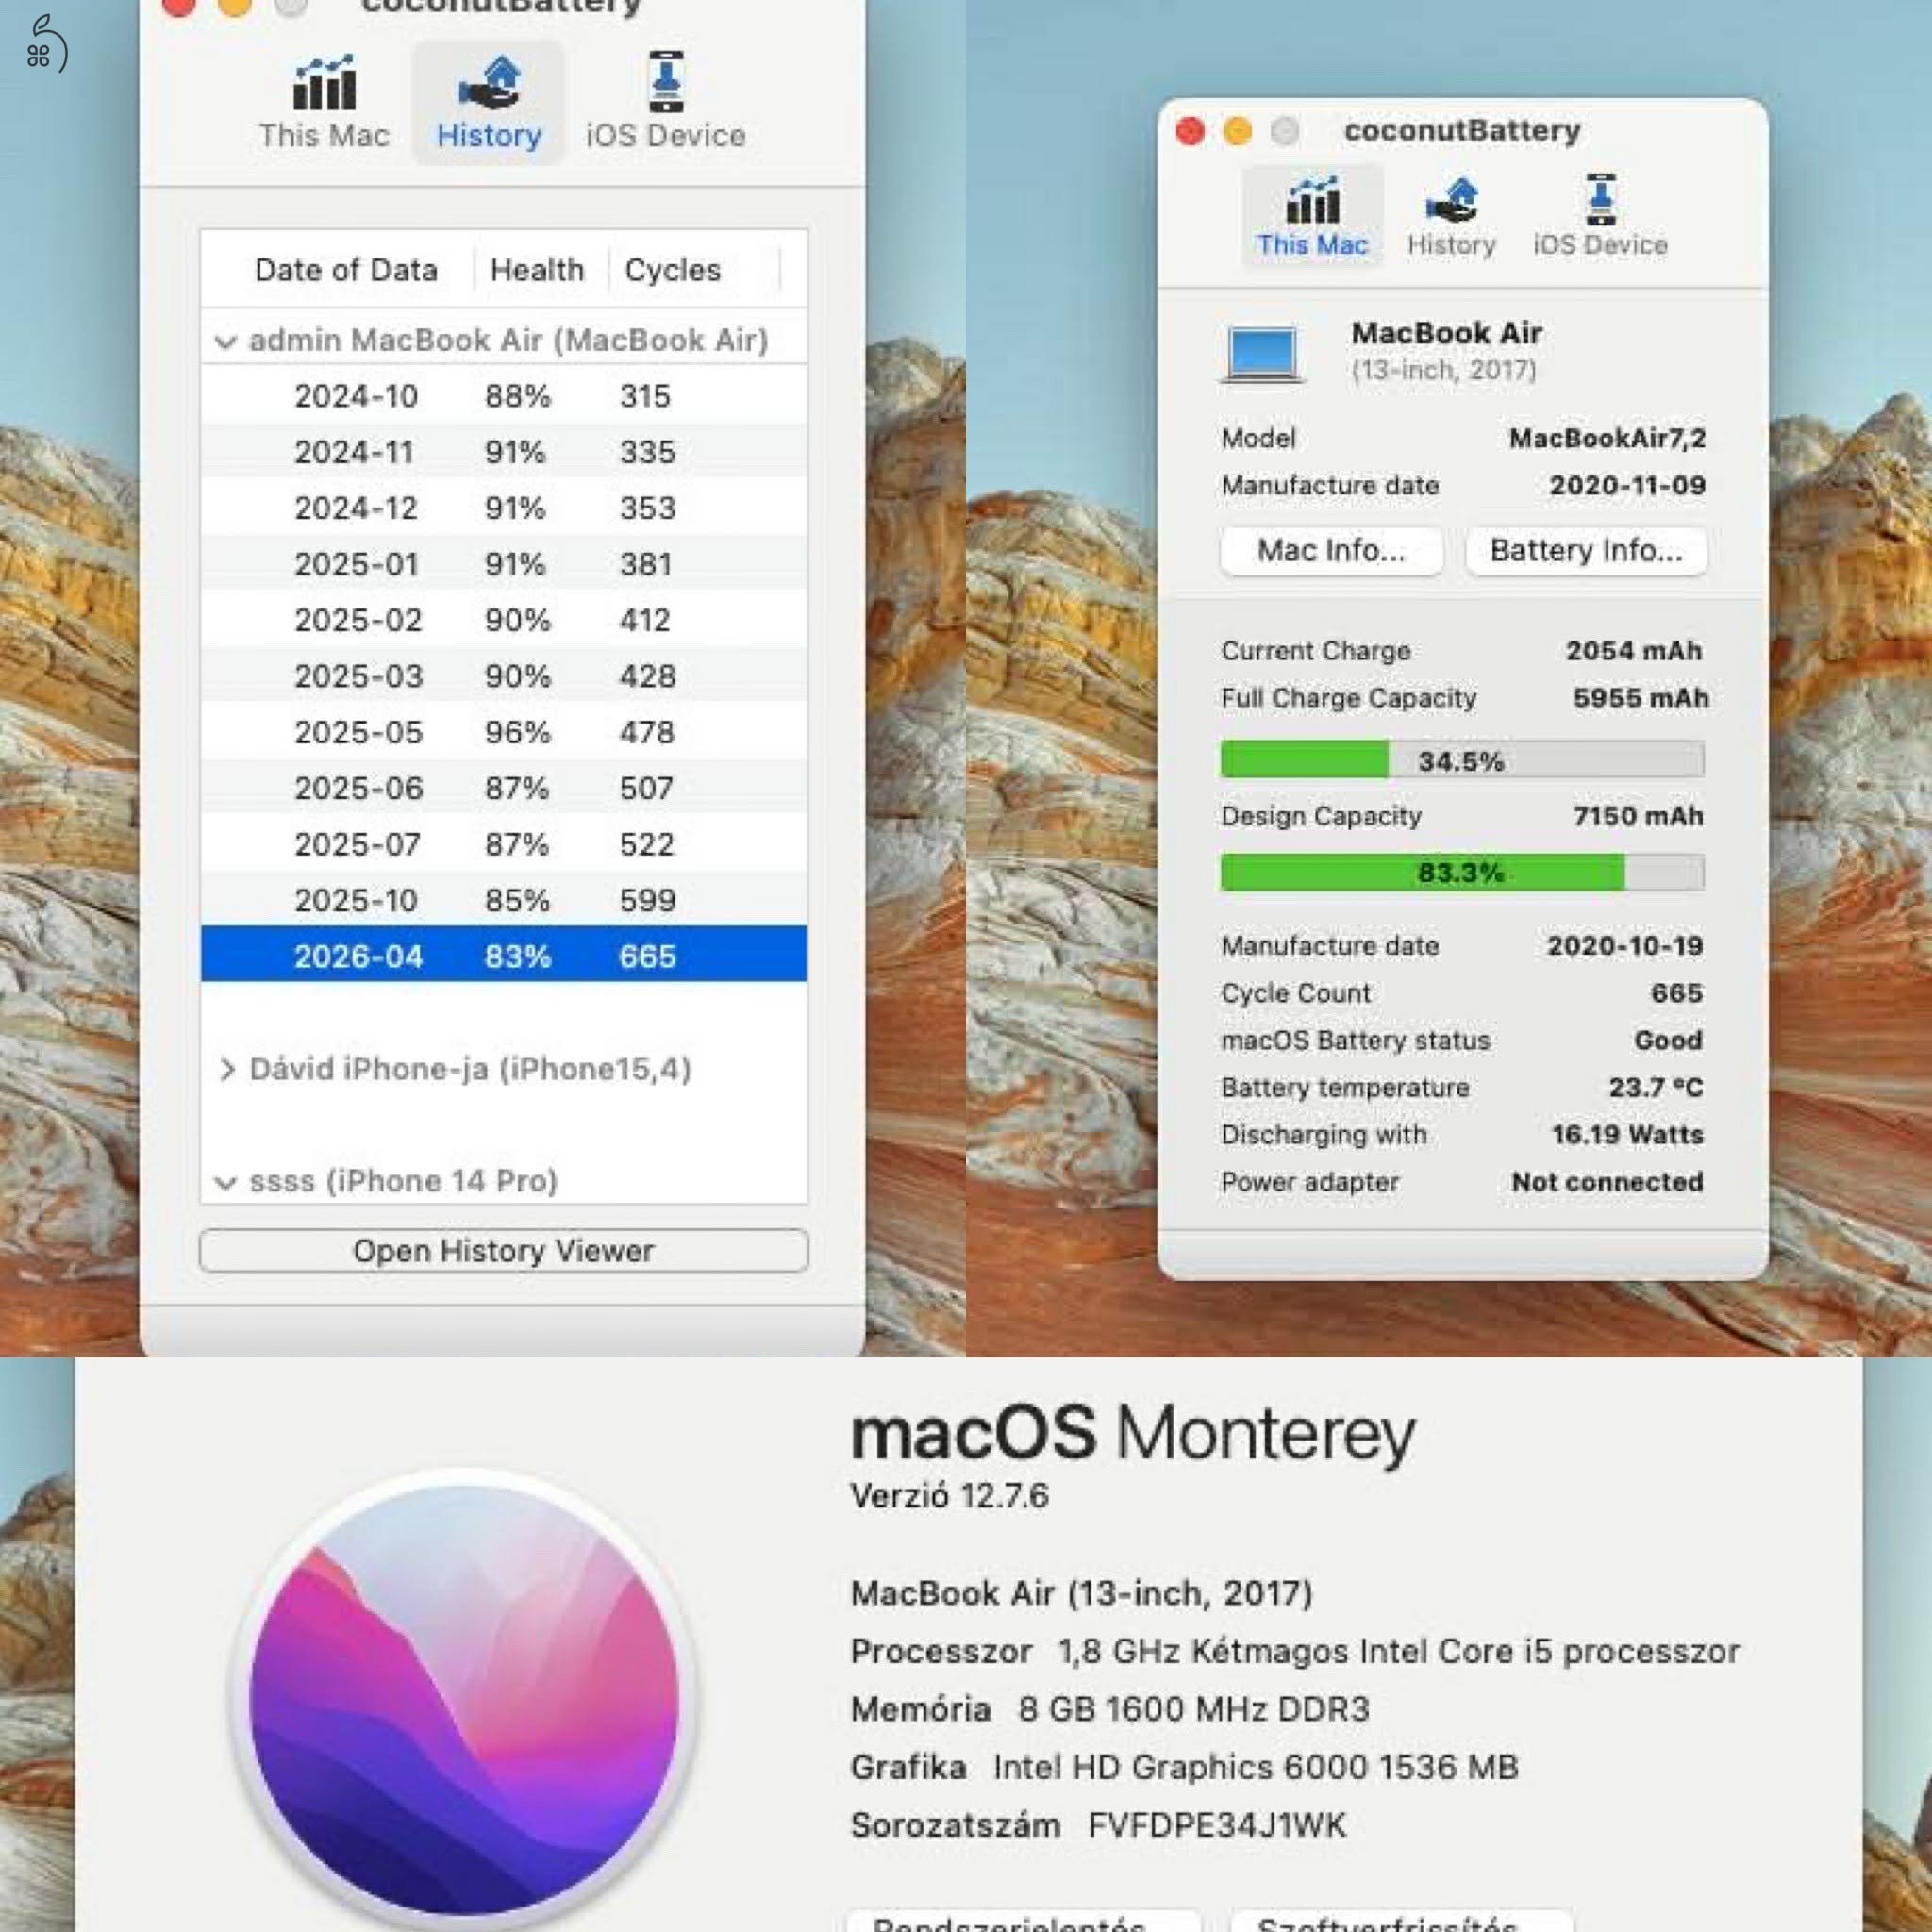Click the 2020-11-09 manufacture date value
The height and width of the screenshot is (1932, 1932).
click(x=1627, y=485)
